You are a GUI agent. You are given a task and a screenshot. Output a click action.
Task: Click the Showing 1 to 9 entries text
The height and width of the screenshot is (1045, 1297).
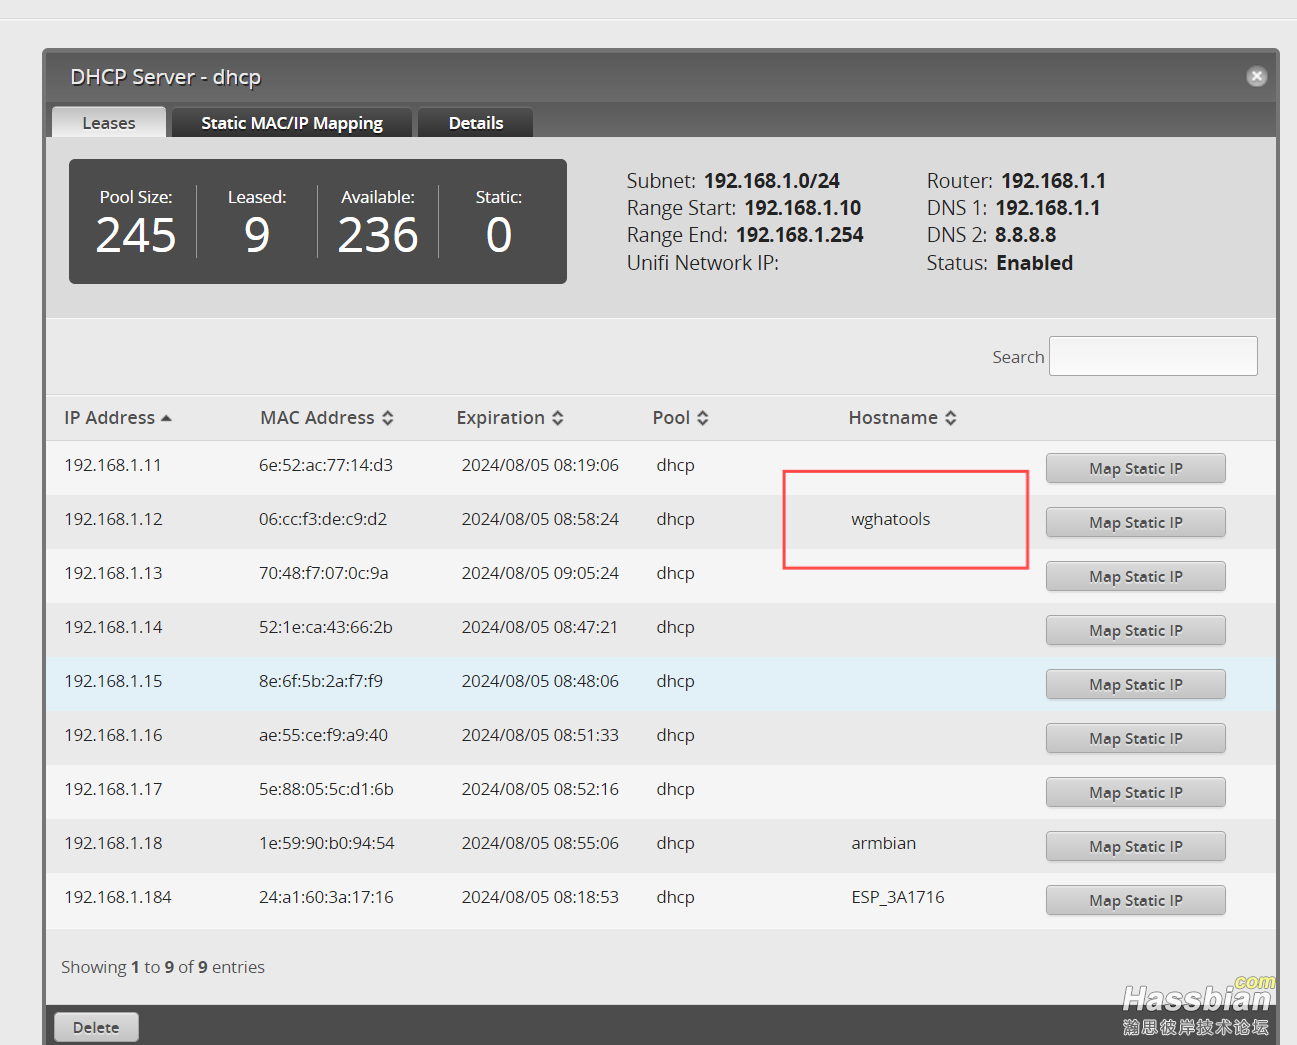point(163,967)
